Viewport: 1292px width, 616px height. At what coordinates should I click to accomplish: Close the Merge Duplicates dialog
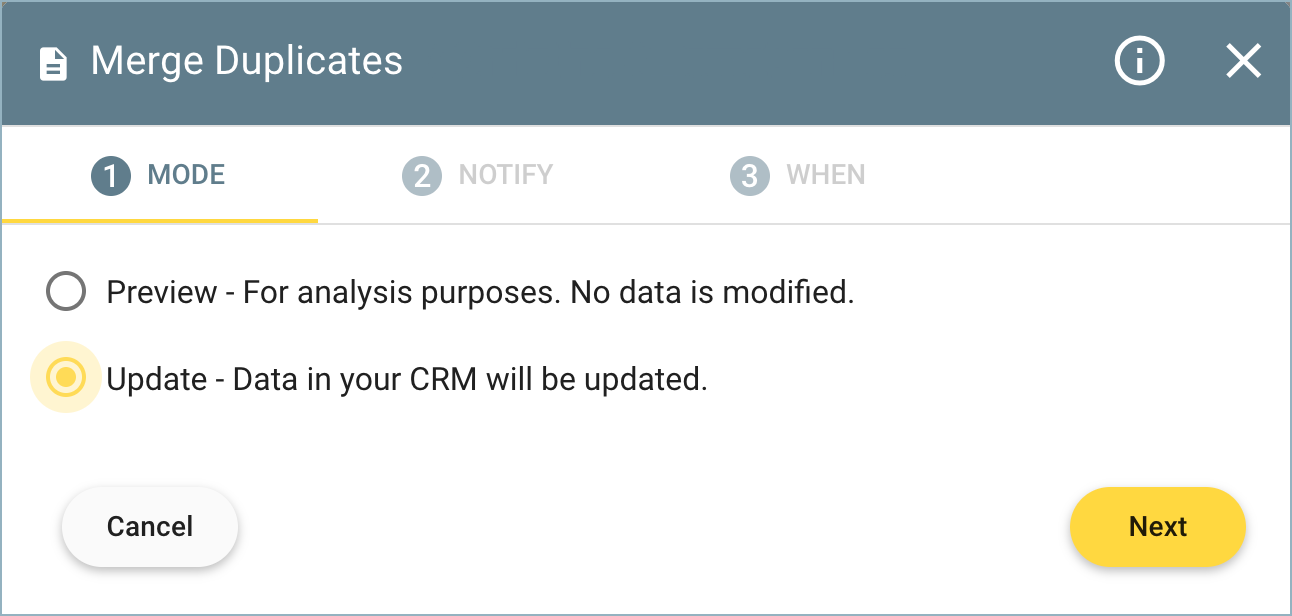(x=1243, y=61)
